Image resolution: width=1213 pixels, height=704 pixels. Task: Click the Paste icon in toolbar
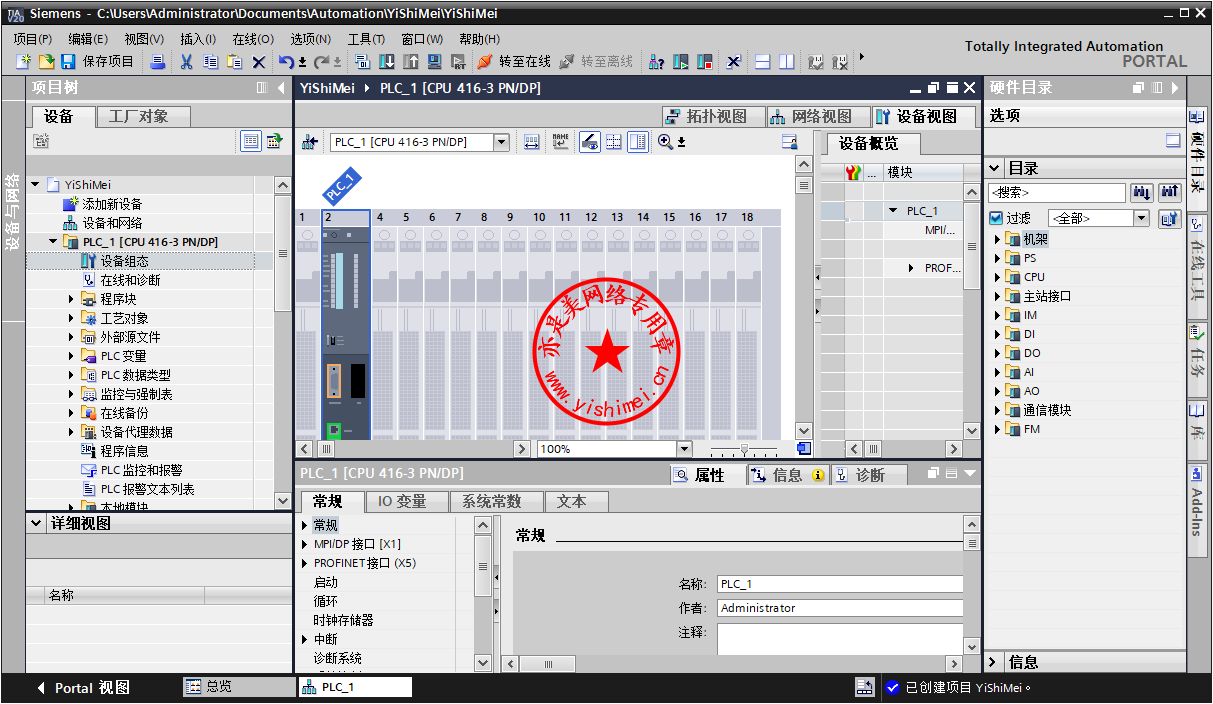coord(234,62)
